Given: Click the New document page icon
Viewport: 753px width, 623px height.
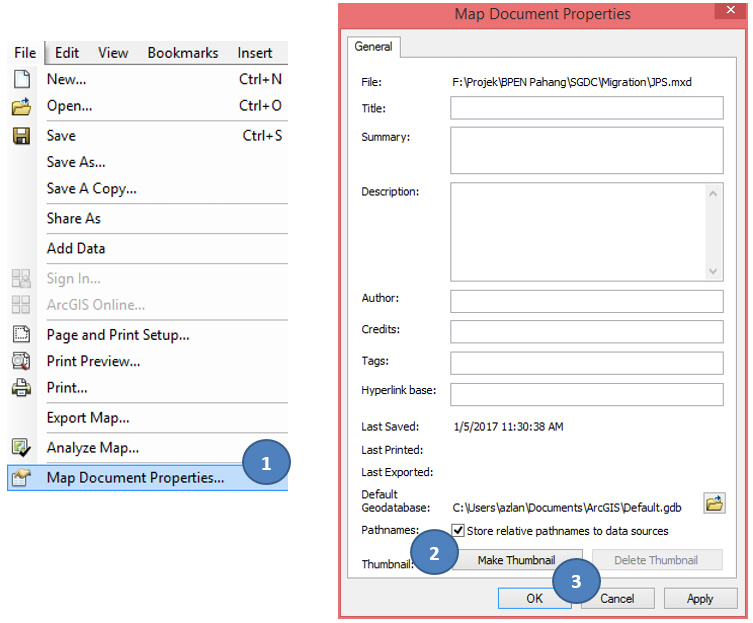Looking at the screenshot, I should pyautogui.click(x=22, y=79).
